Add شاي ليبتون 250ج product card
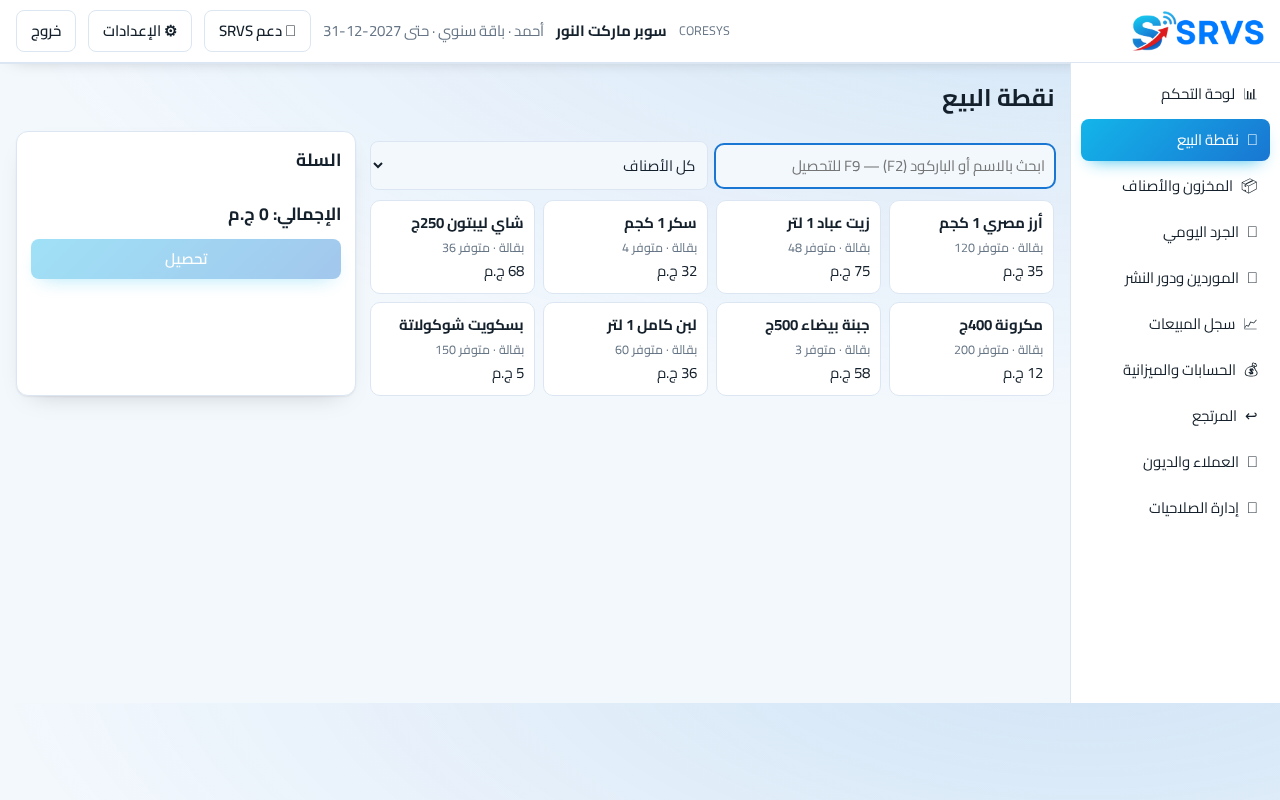 [452, 247]
